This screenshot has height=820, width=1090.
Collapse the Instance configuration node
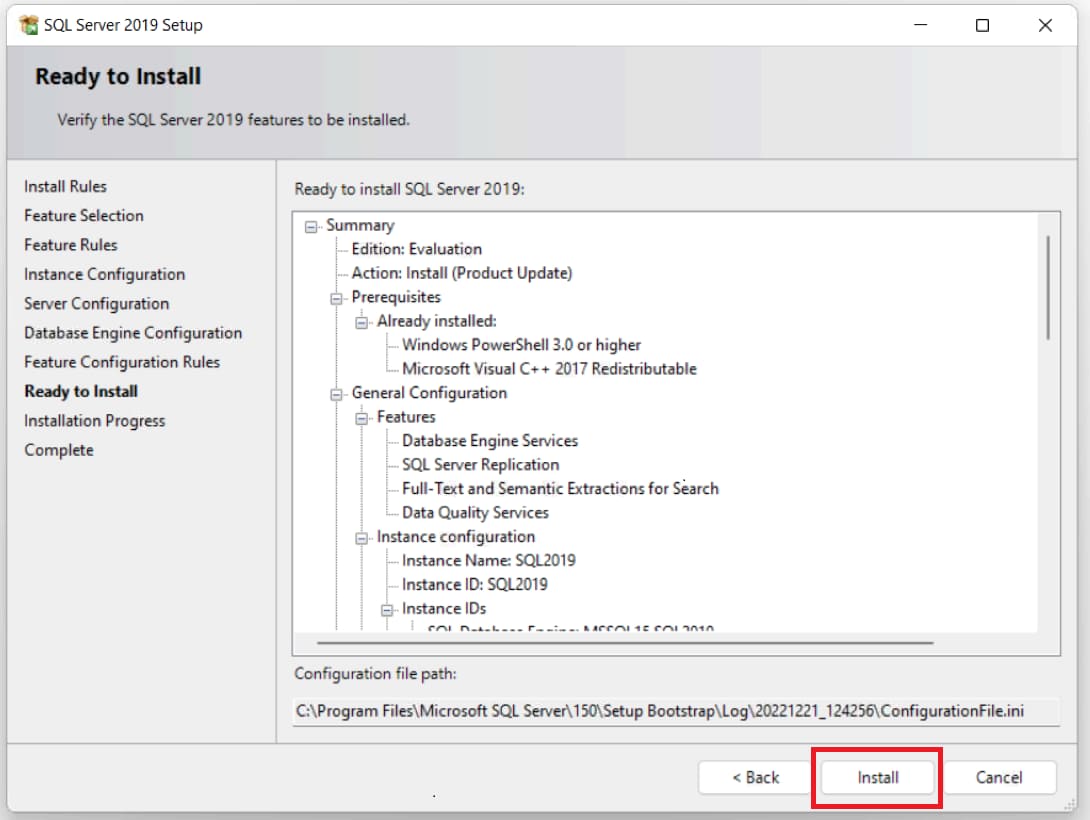[361, 538]
